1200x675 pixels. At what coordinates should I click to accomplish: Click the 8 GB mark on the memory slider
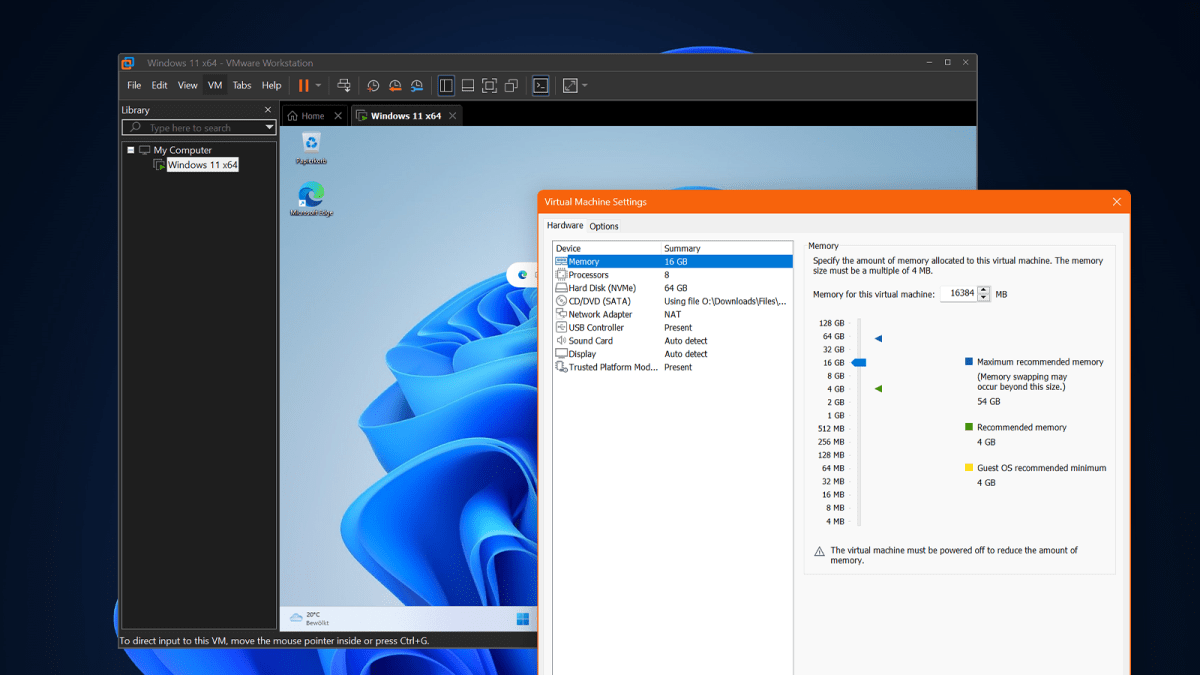(859, 376)
